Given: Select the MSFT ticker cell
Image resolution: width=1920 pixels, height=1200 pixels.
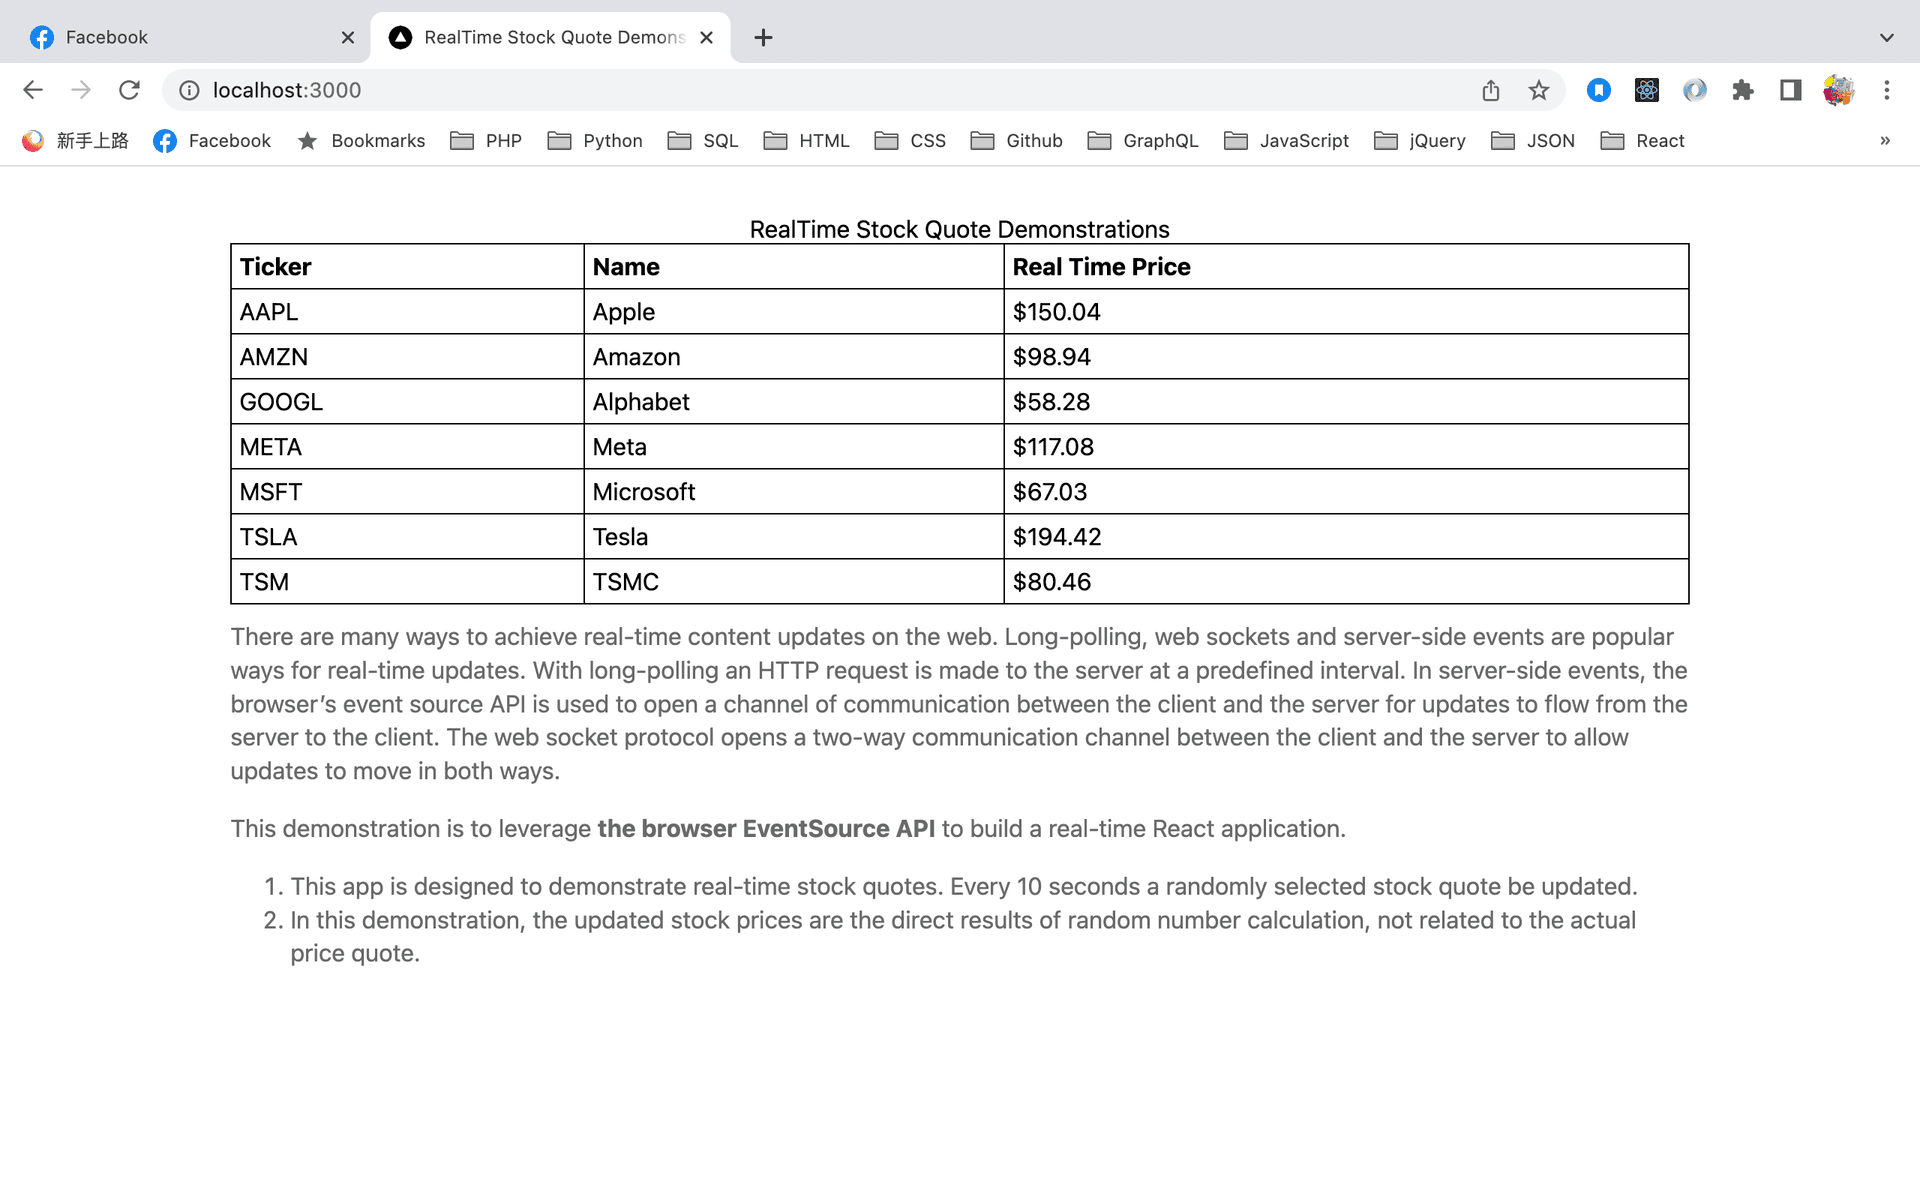Looking at the screenshot, I should (407, 492).
